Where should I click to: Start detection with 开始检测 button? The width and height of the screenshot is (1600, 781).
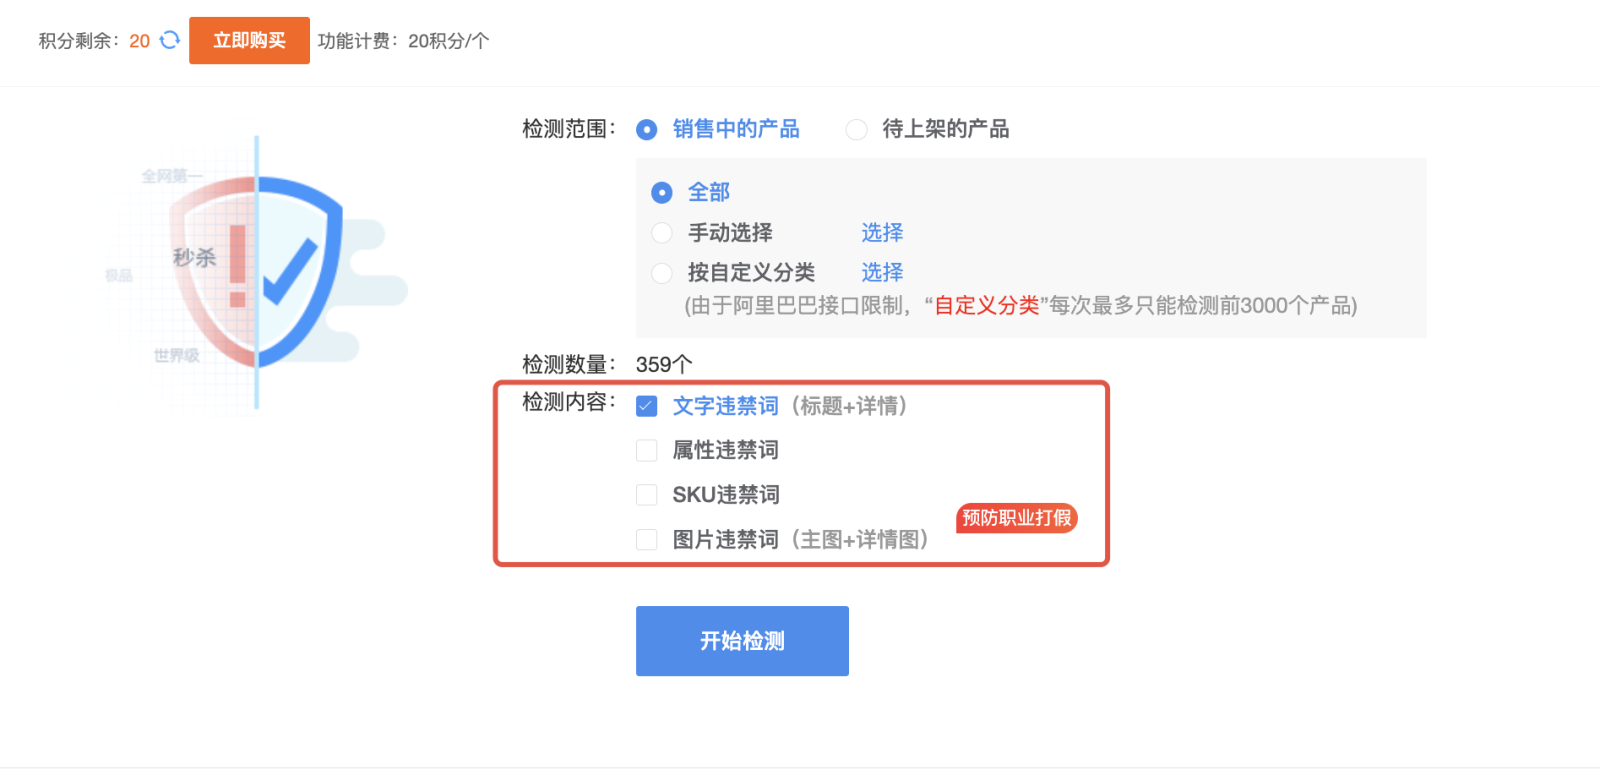click(742, 641)
